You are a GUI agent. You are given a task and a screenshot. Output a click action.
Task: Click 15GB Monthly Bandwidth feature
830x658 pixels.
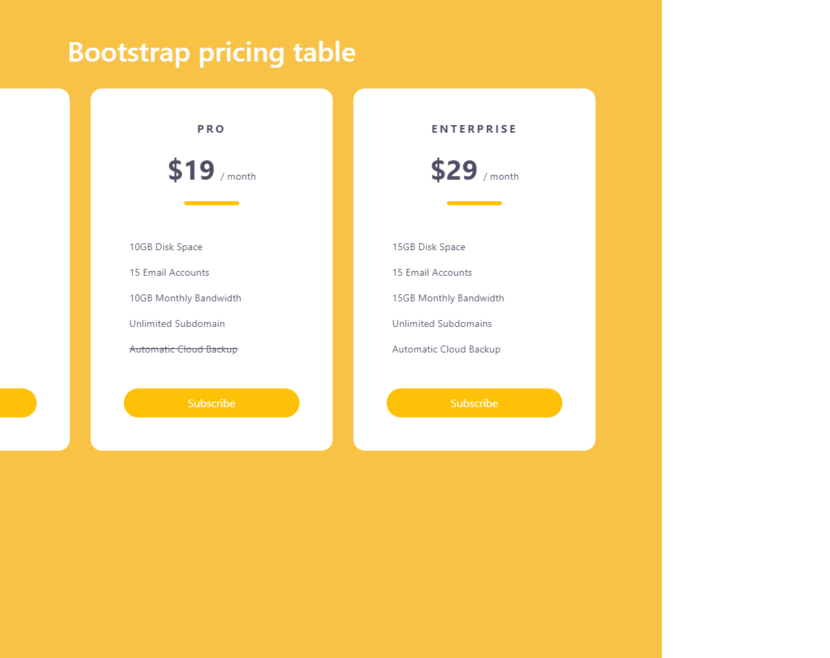pyautogui.click(x=448, y=298)
